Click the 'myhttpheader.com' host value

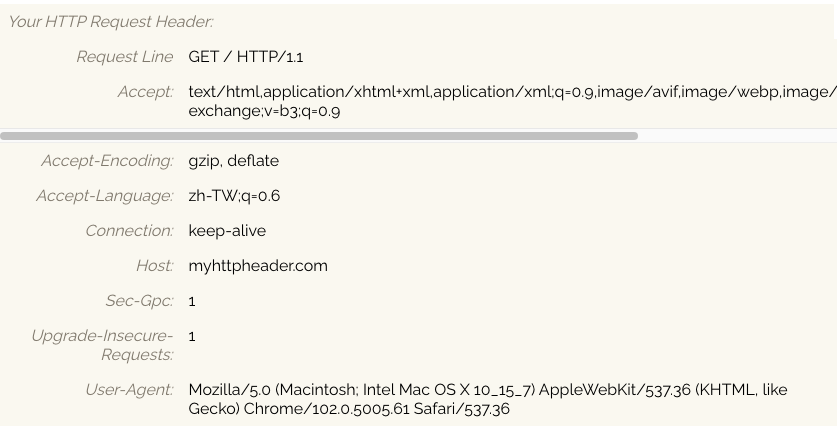click(x=258, y=266)
